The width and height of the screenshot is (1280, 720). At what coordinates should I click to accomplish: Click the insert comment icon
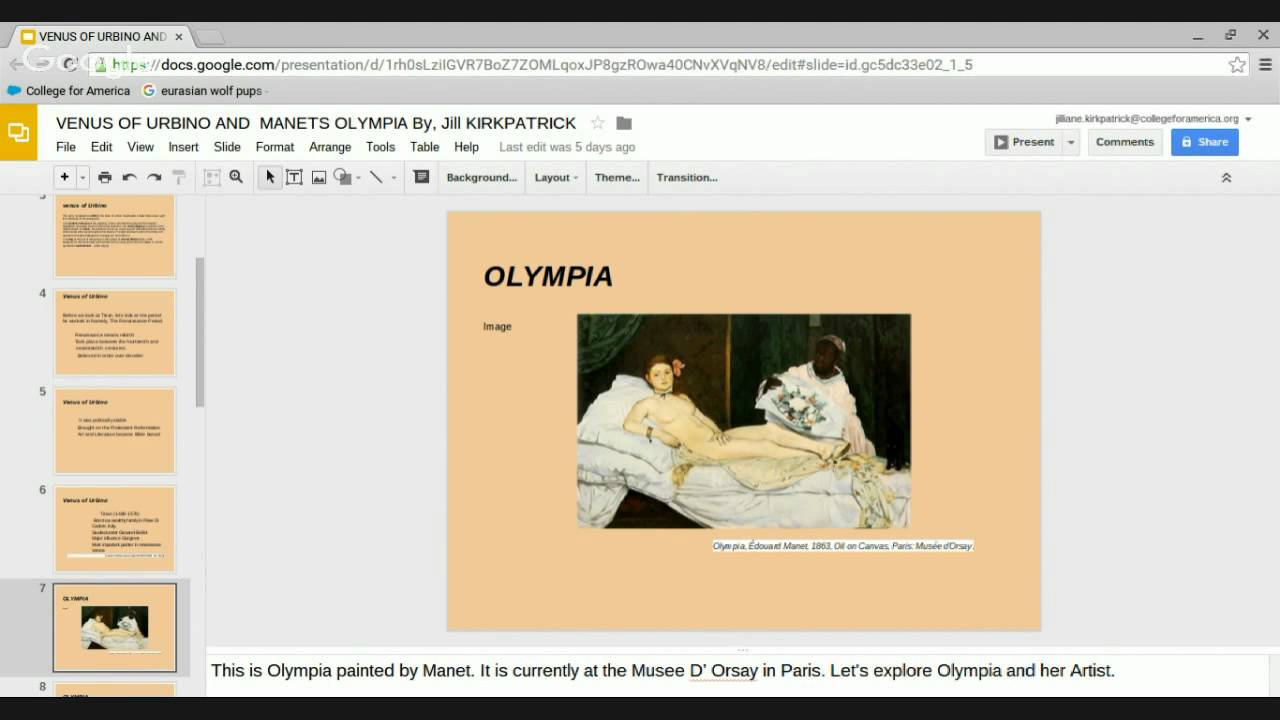click(421, 177)
